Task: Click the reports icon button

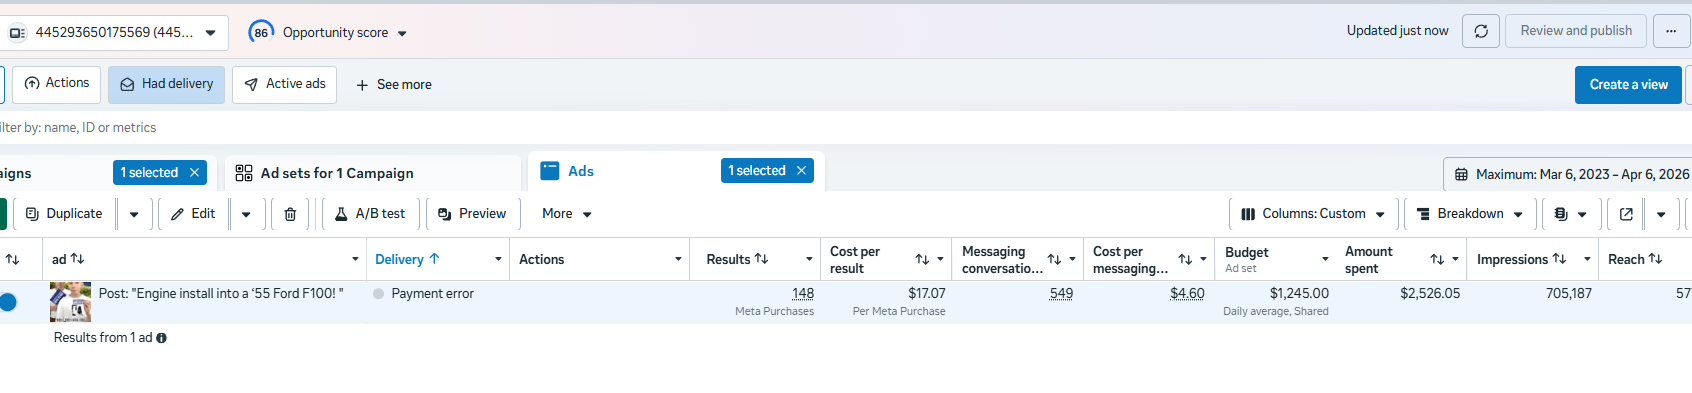Action: coord(1570,214)
